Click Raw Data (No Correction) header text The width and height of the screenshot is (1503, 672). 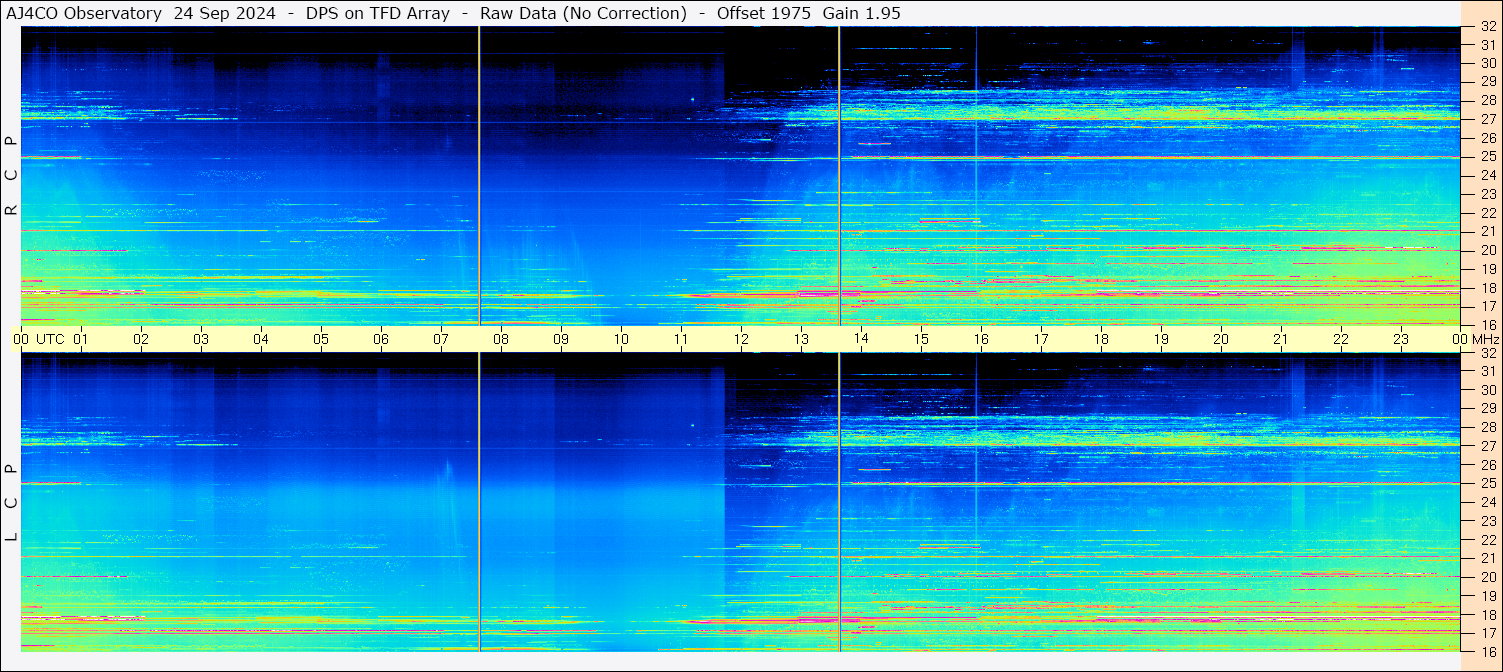[583, 13]
